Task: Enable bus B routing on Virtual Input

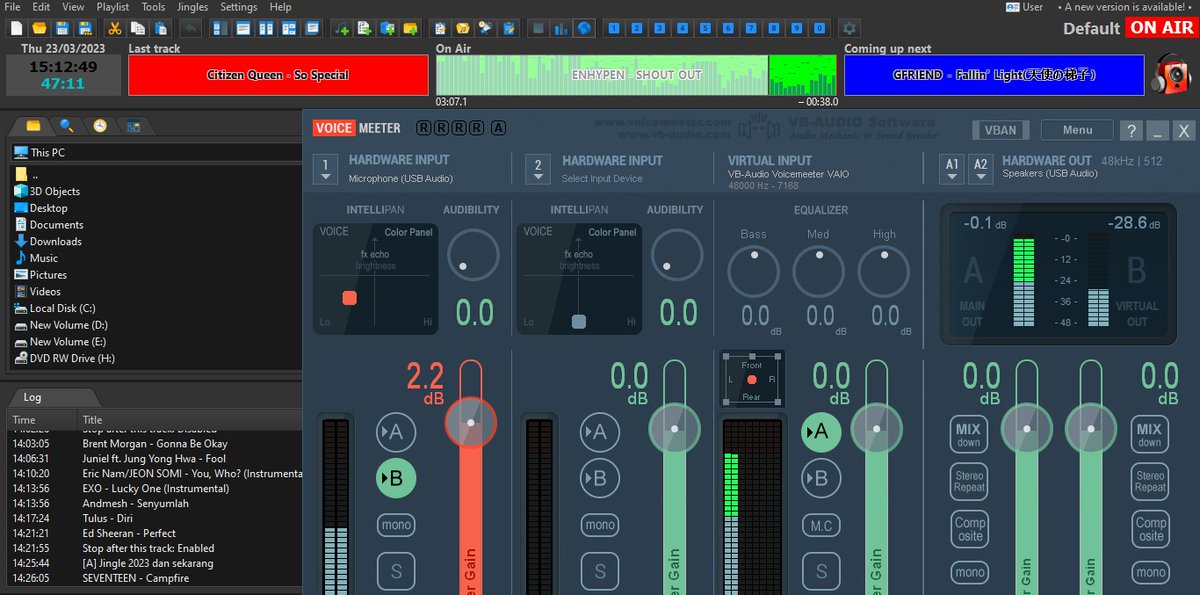Action: coord(821,478)
